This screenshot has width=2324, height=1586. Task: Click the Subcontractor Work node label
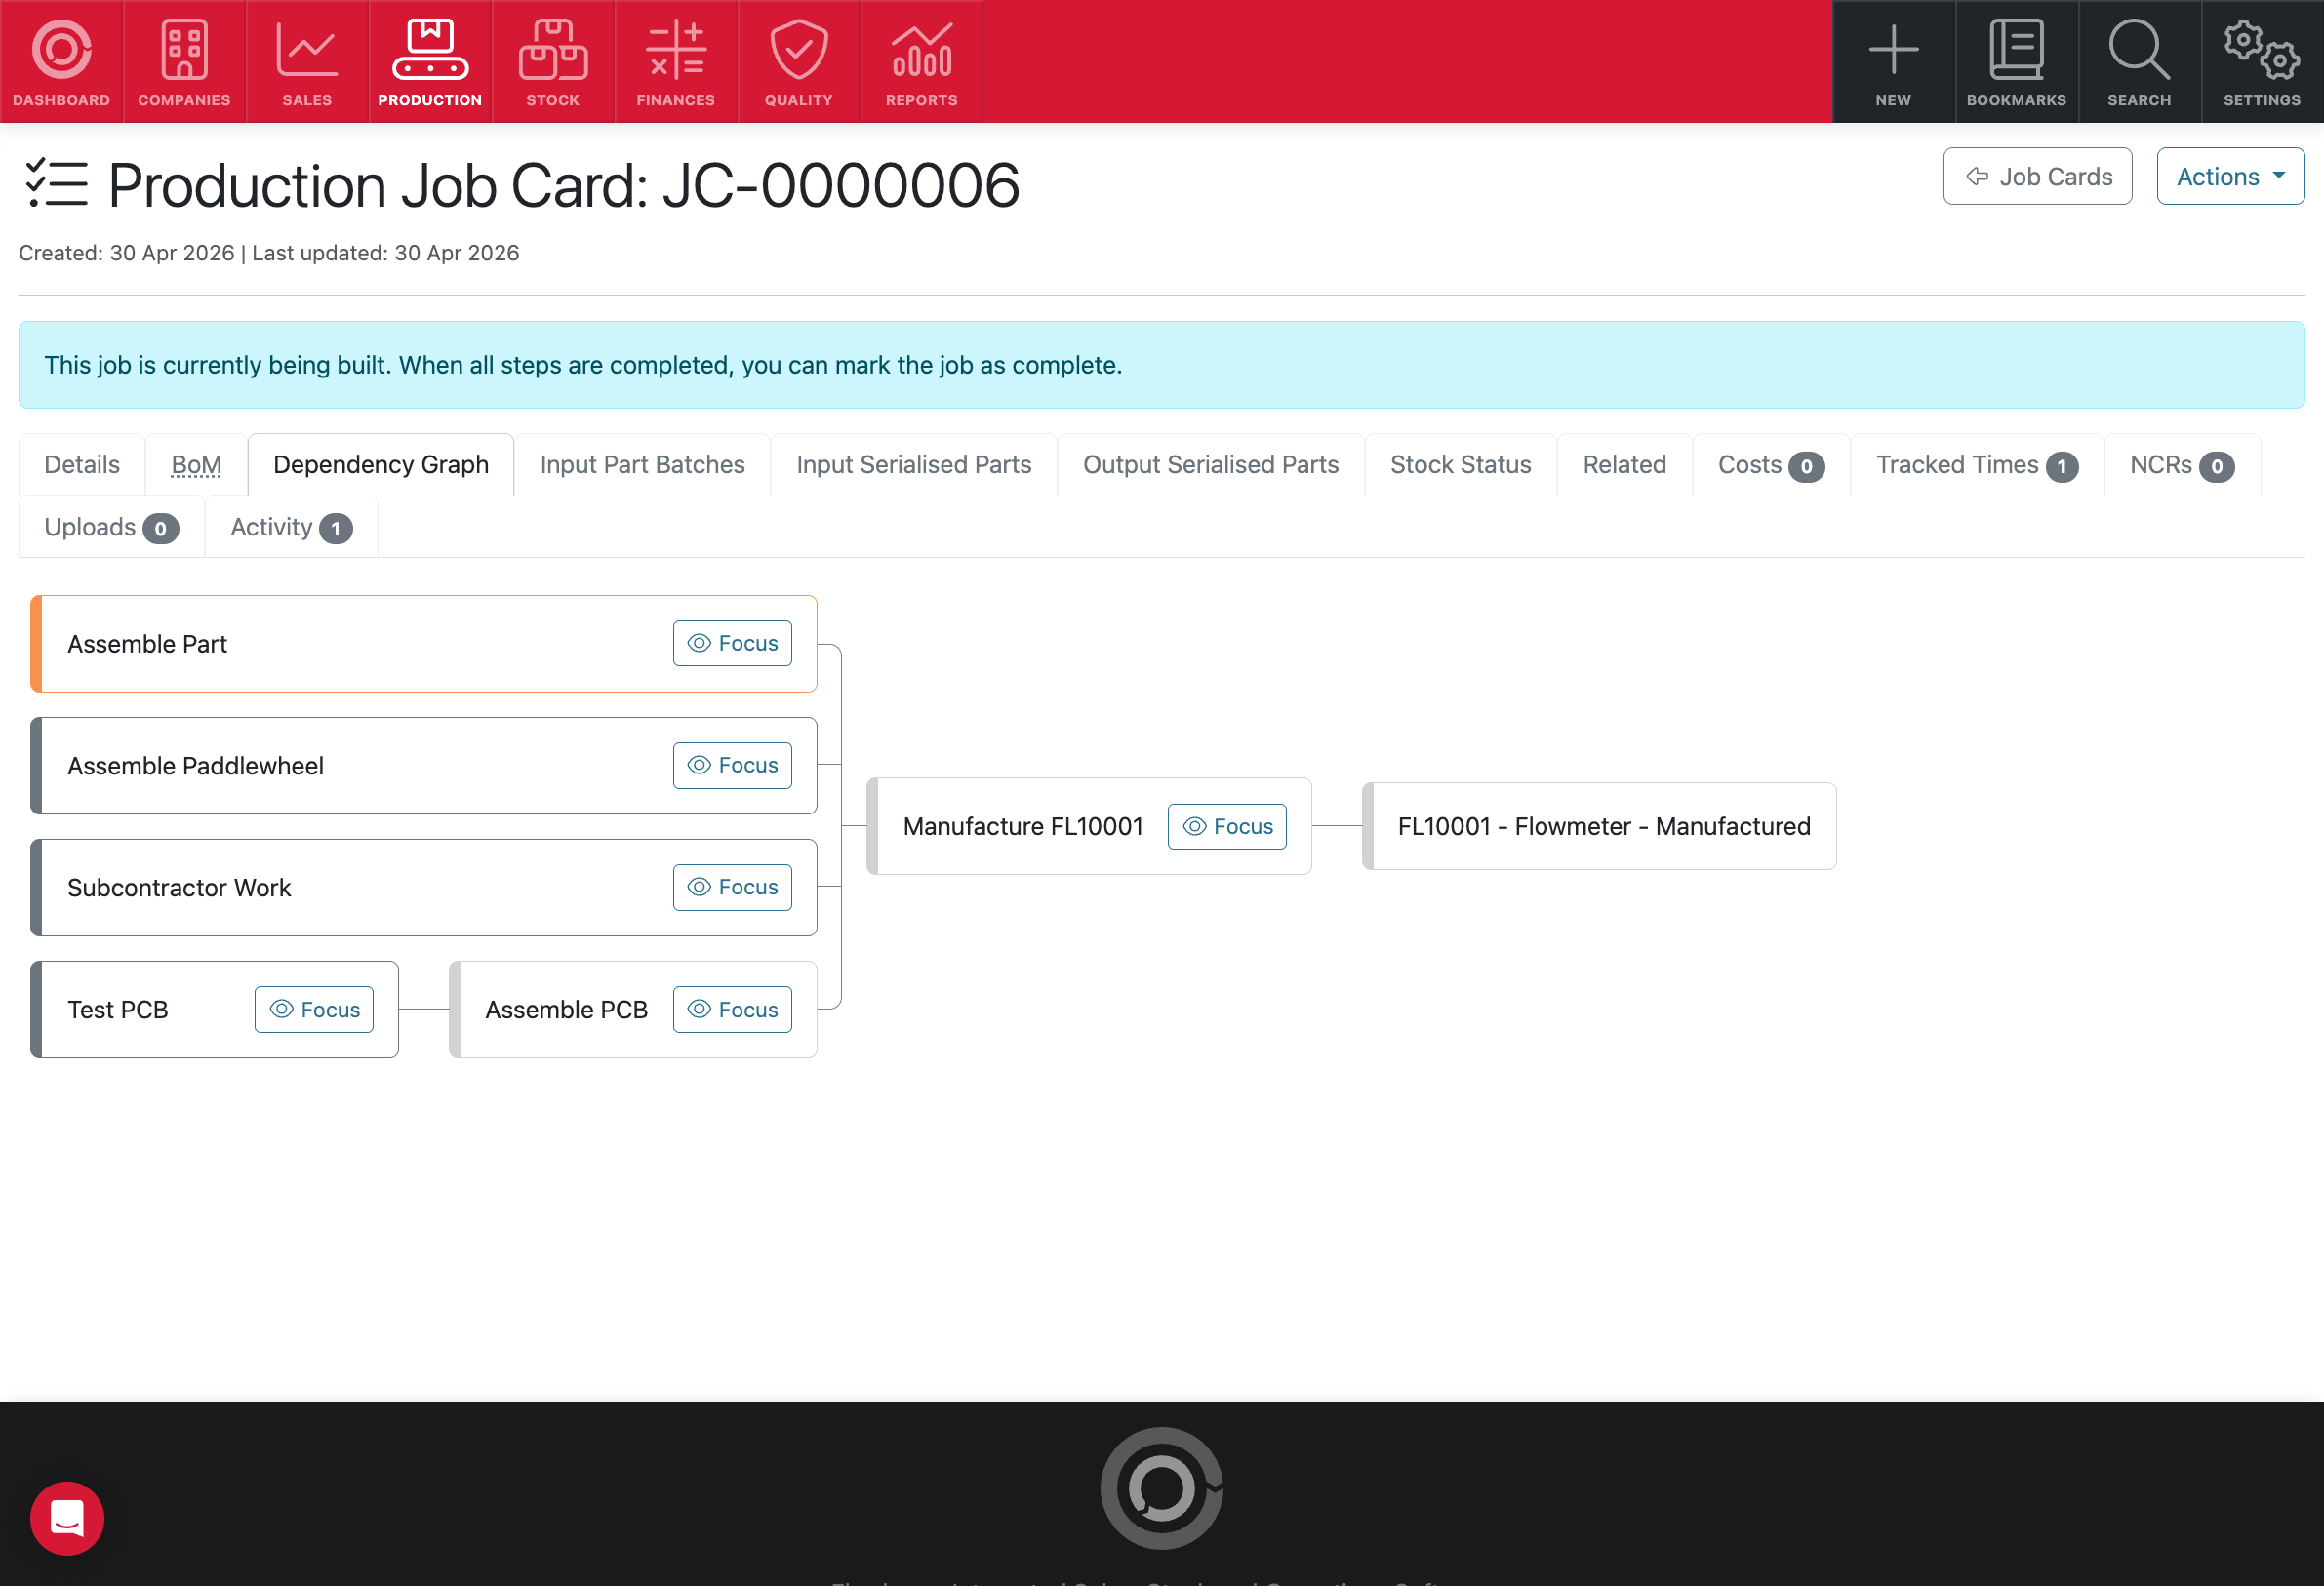tap(179, 888)
